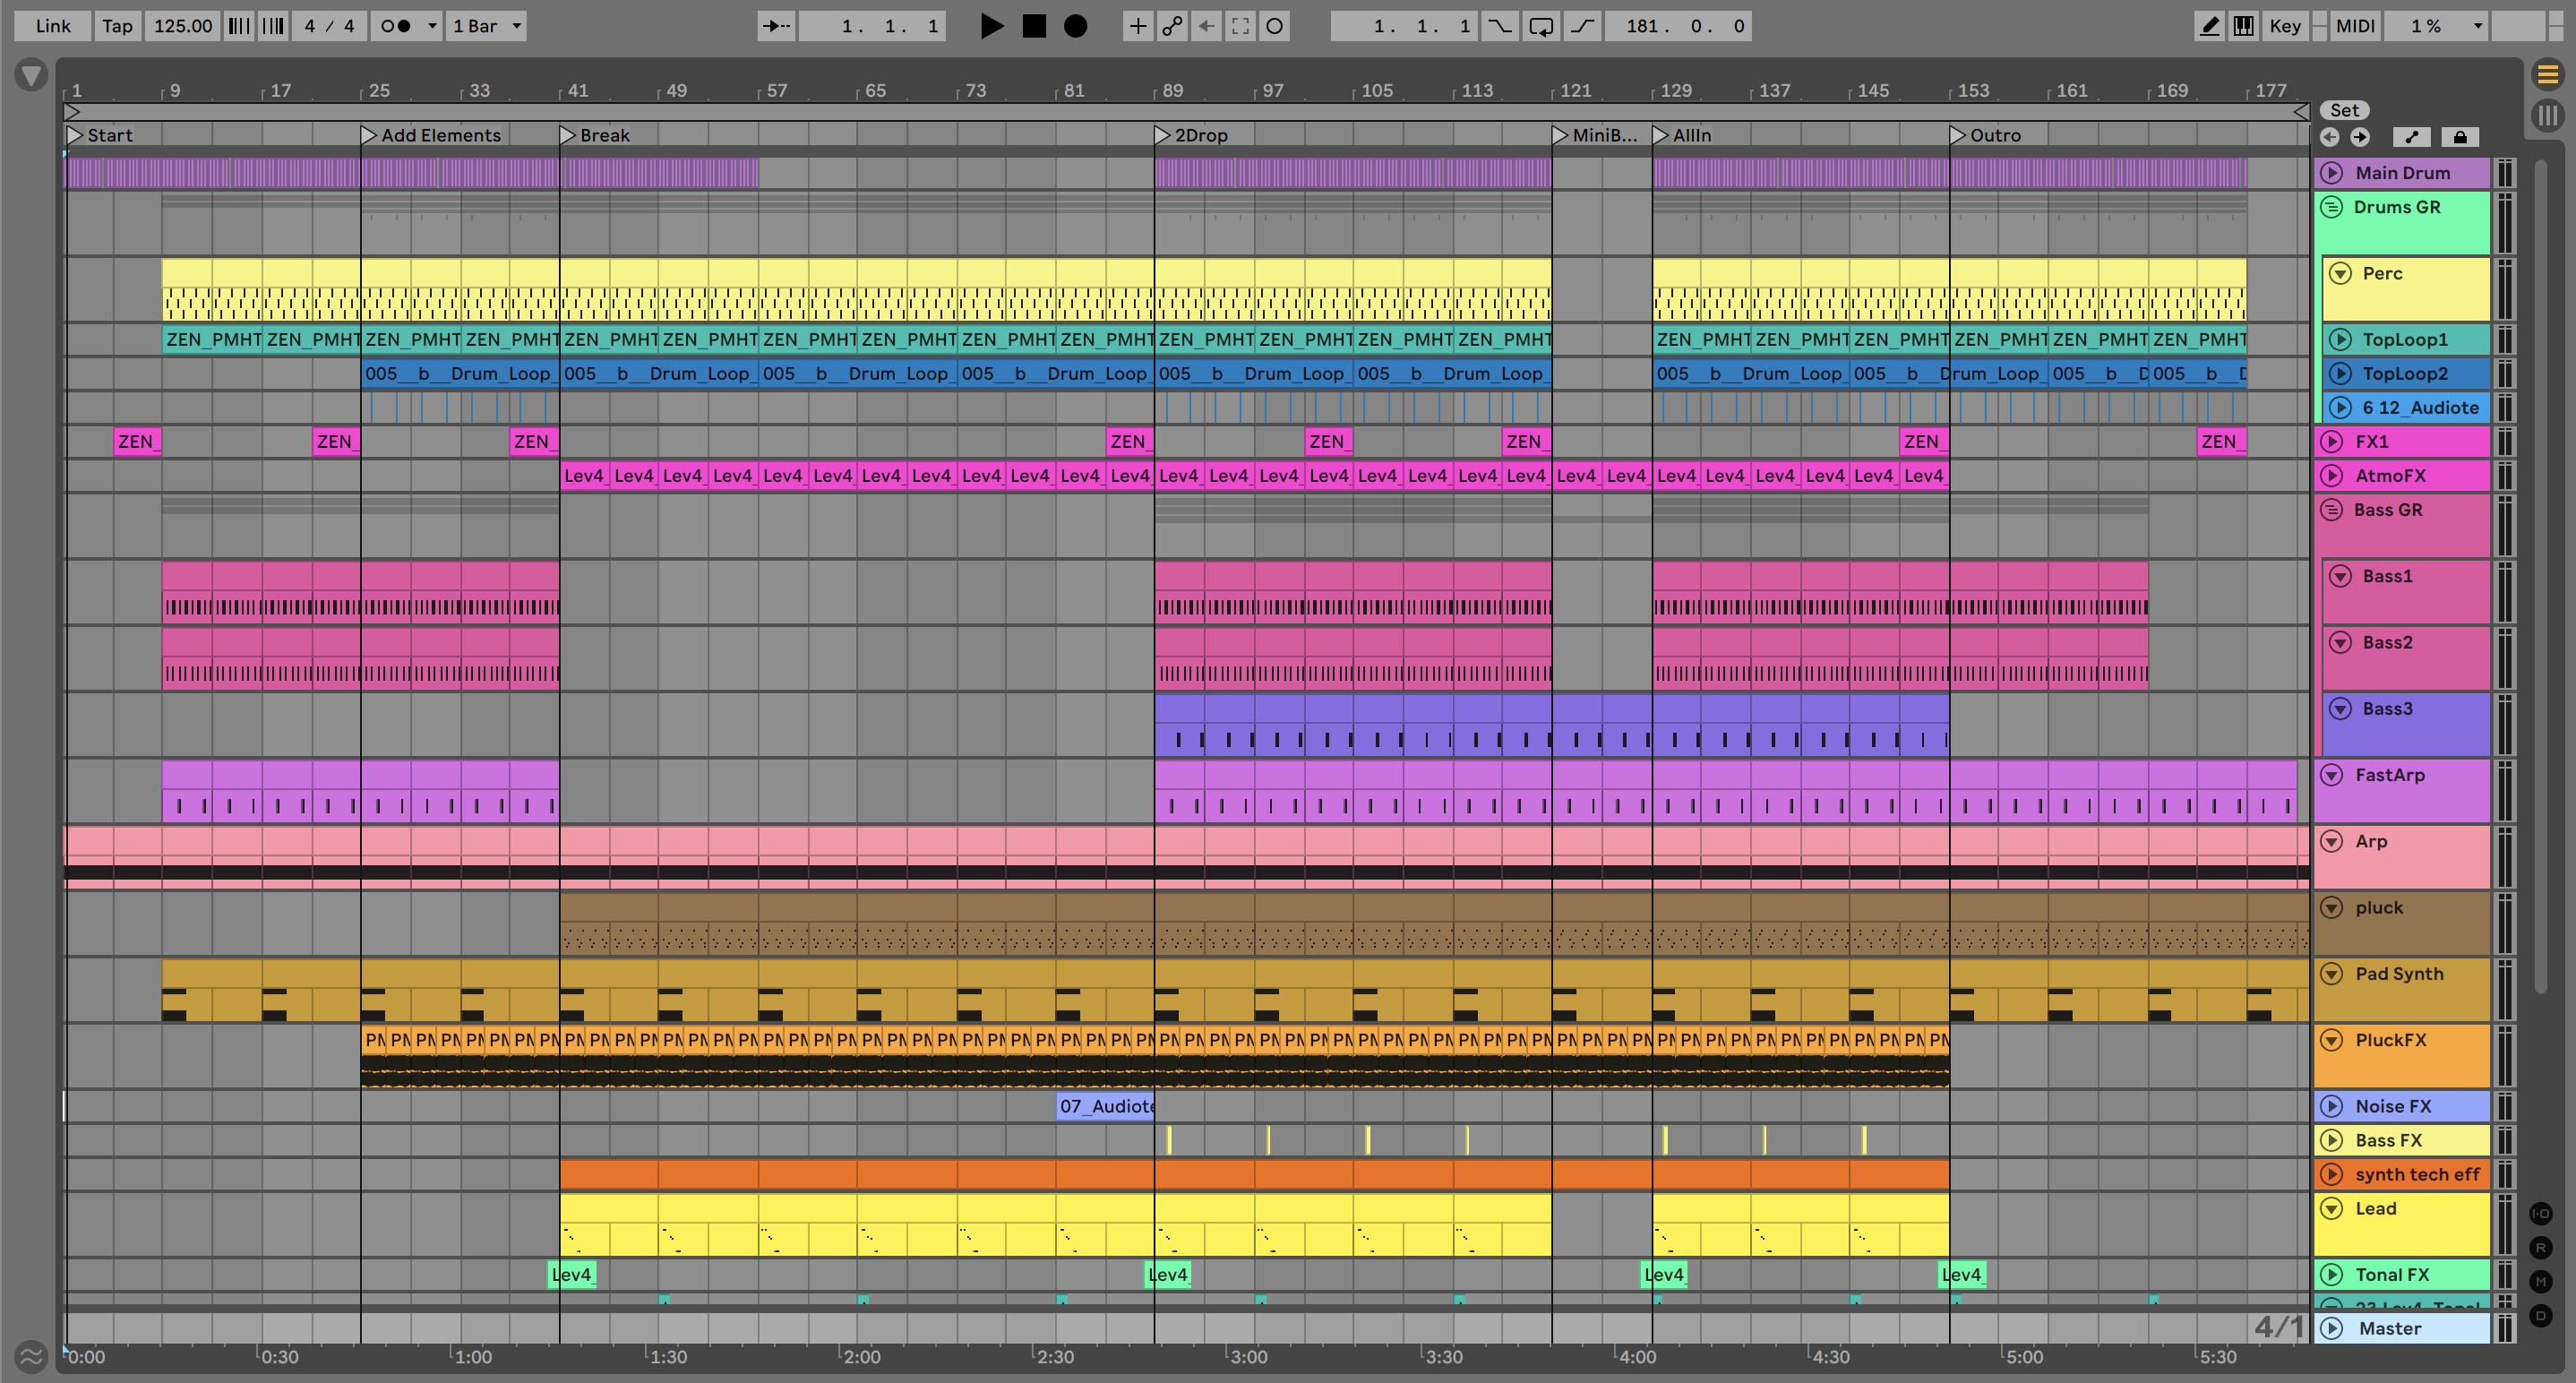This screenshot has height=1383, width=2576.
Task: Enable Key map mode
Action: [x=2284, y=26]
